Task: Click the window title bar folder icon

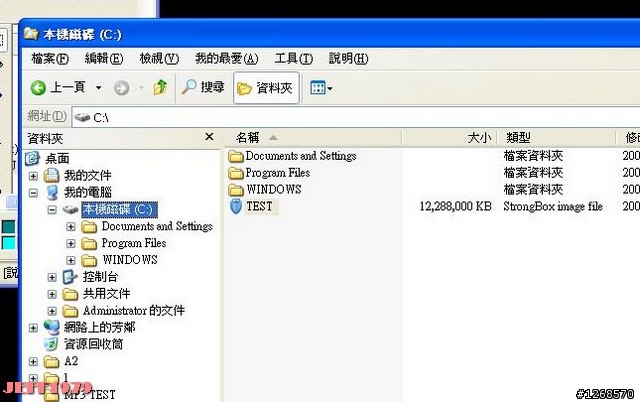Action: [x=31, y=33]
